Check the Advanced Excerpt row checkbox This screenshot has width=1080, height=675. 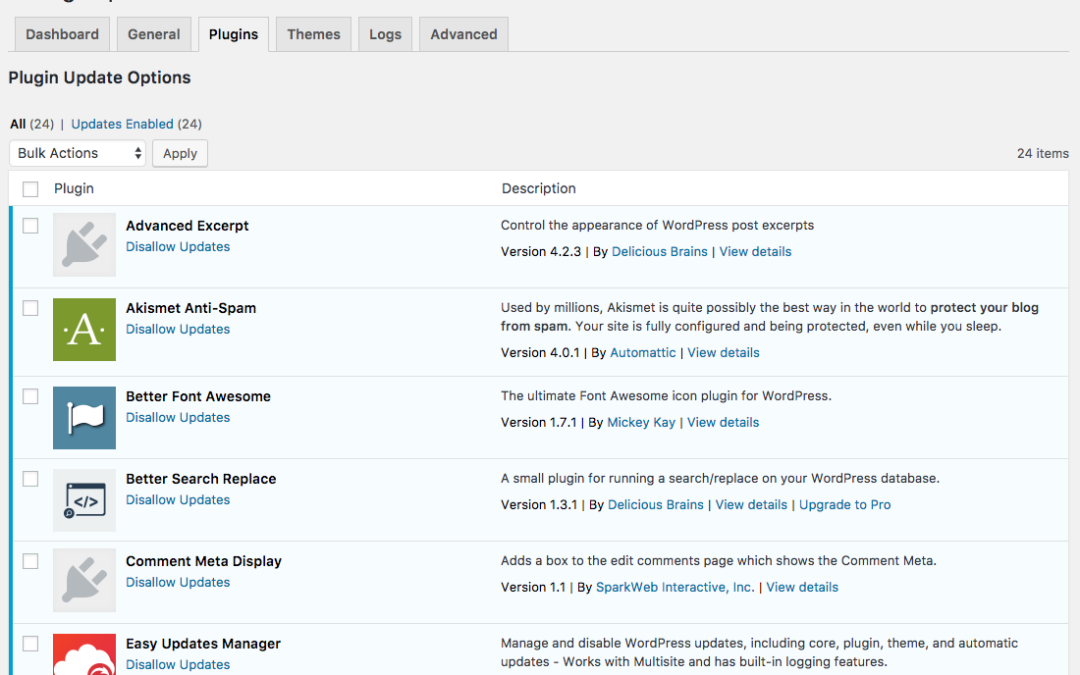[x=30, y=226]
